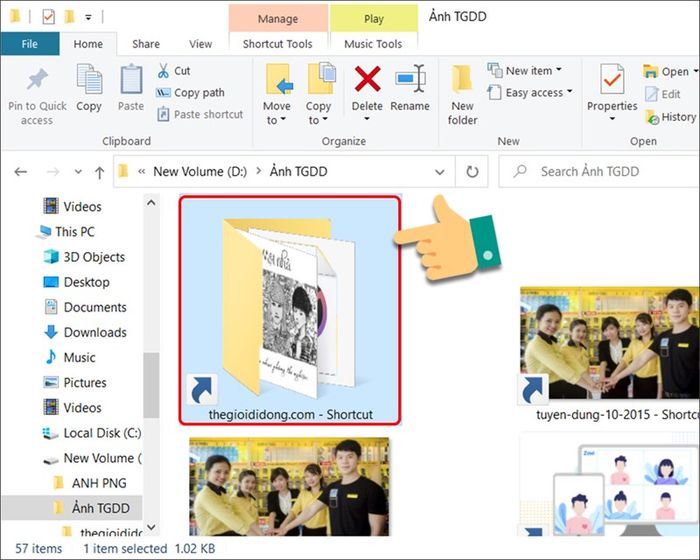Click the Rename icon

(410, 79)
